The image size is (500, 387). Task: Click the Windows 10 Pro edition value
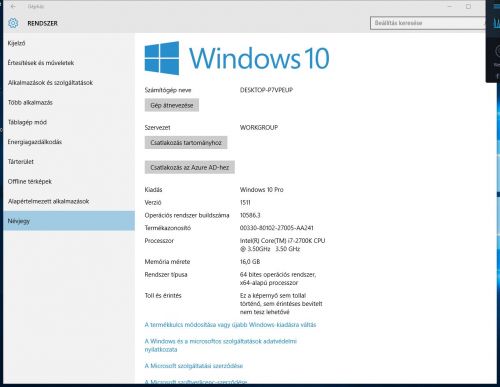coord(262,189)
